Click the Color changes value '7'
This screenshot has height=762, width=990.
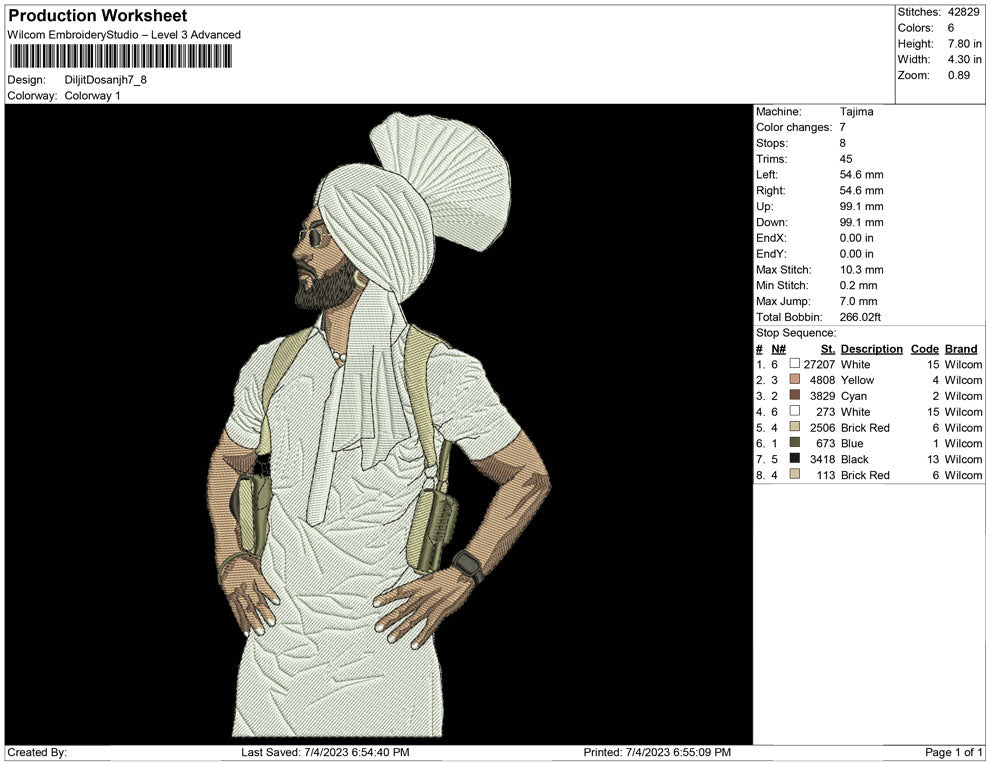point(842,128)
